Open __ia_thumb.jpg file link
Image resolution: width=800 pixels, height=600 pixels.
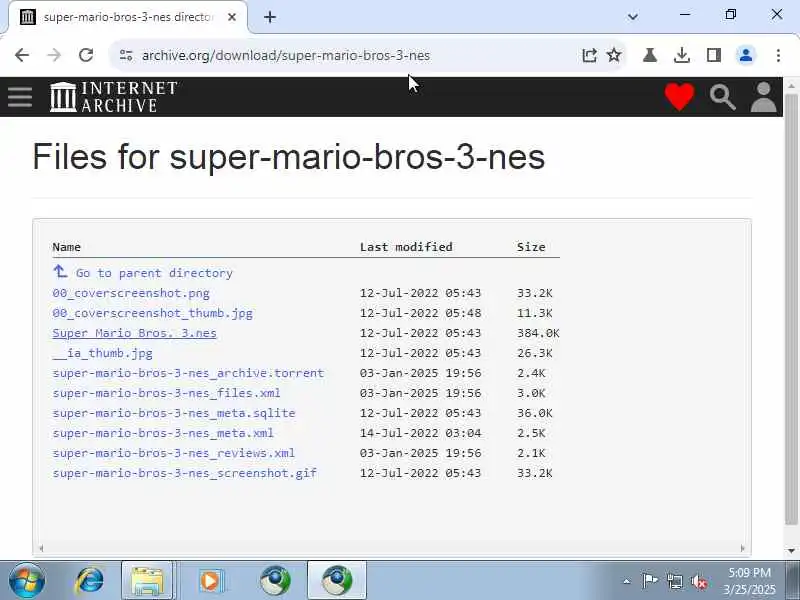[x=103, y=353]
